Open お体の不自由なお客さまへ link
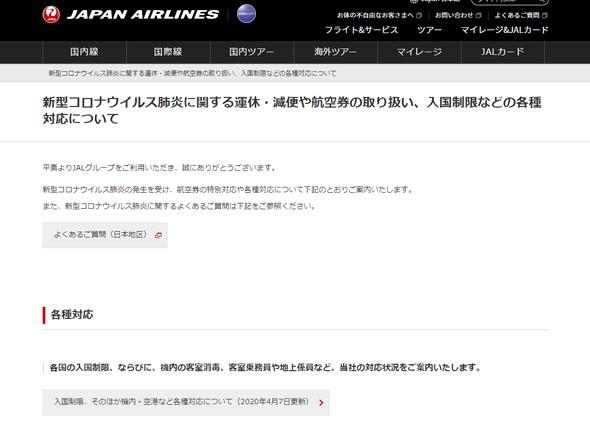The image size is (590, 442). point(375,15)
